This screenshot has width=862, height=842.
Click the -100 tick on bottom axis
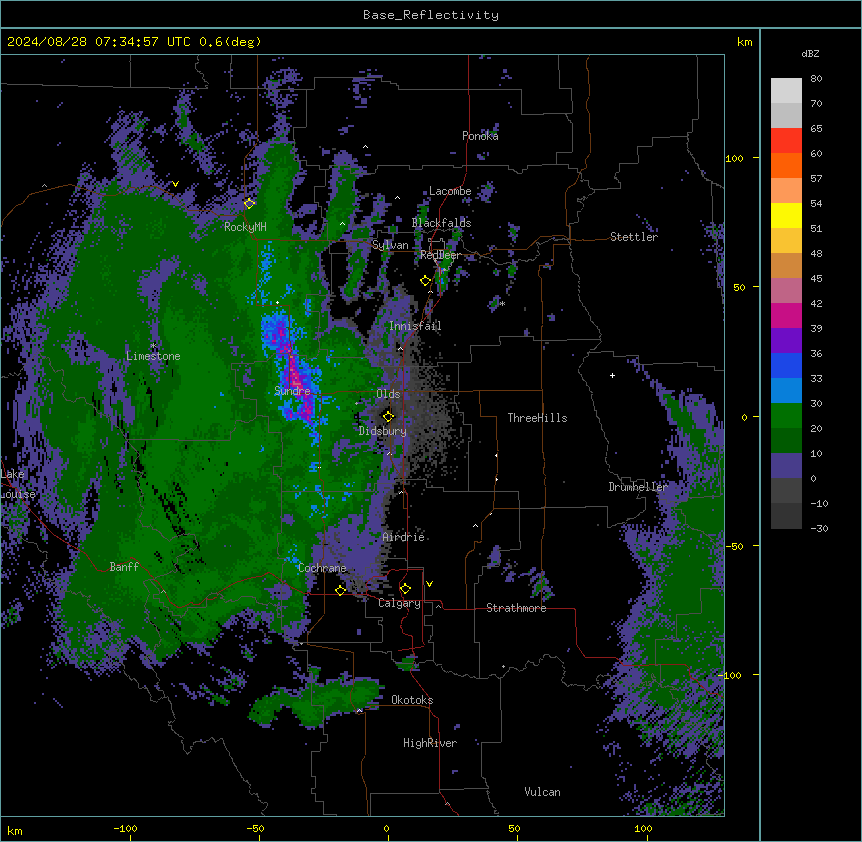point(125,829)
